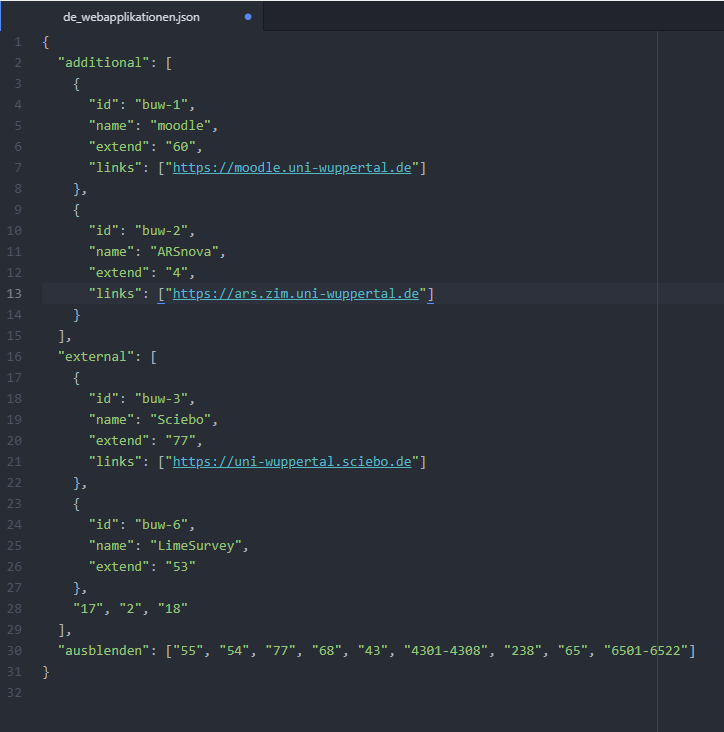Click the "external" key text

[96, 357]
